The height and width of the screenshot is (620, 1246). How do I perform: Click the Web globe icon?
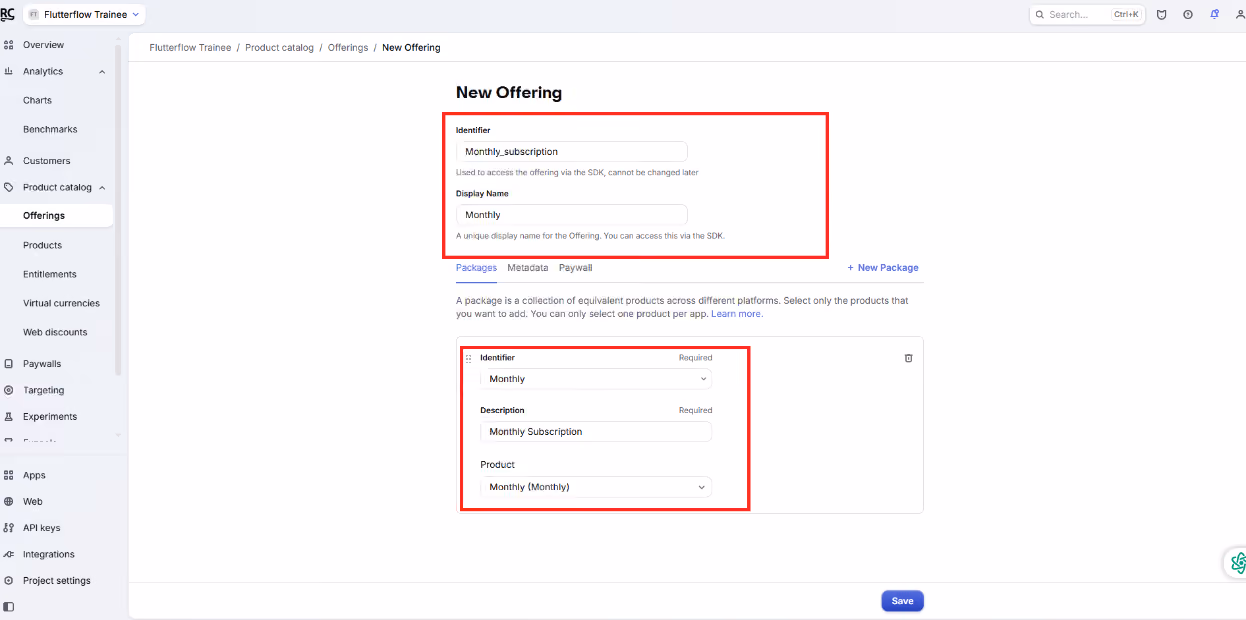[9, 501]
